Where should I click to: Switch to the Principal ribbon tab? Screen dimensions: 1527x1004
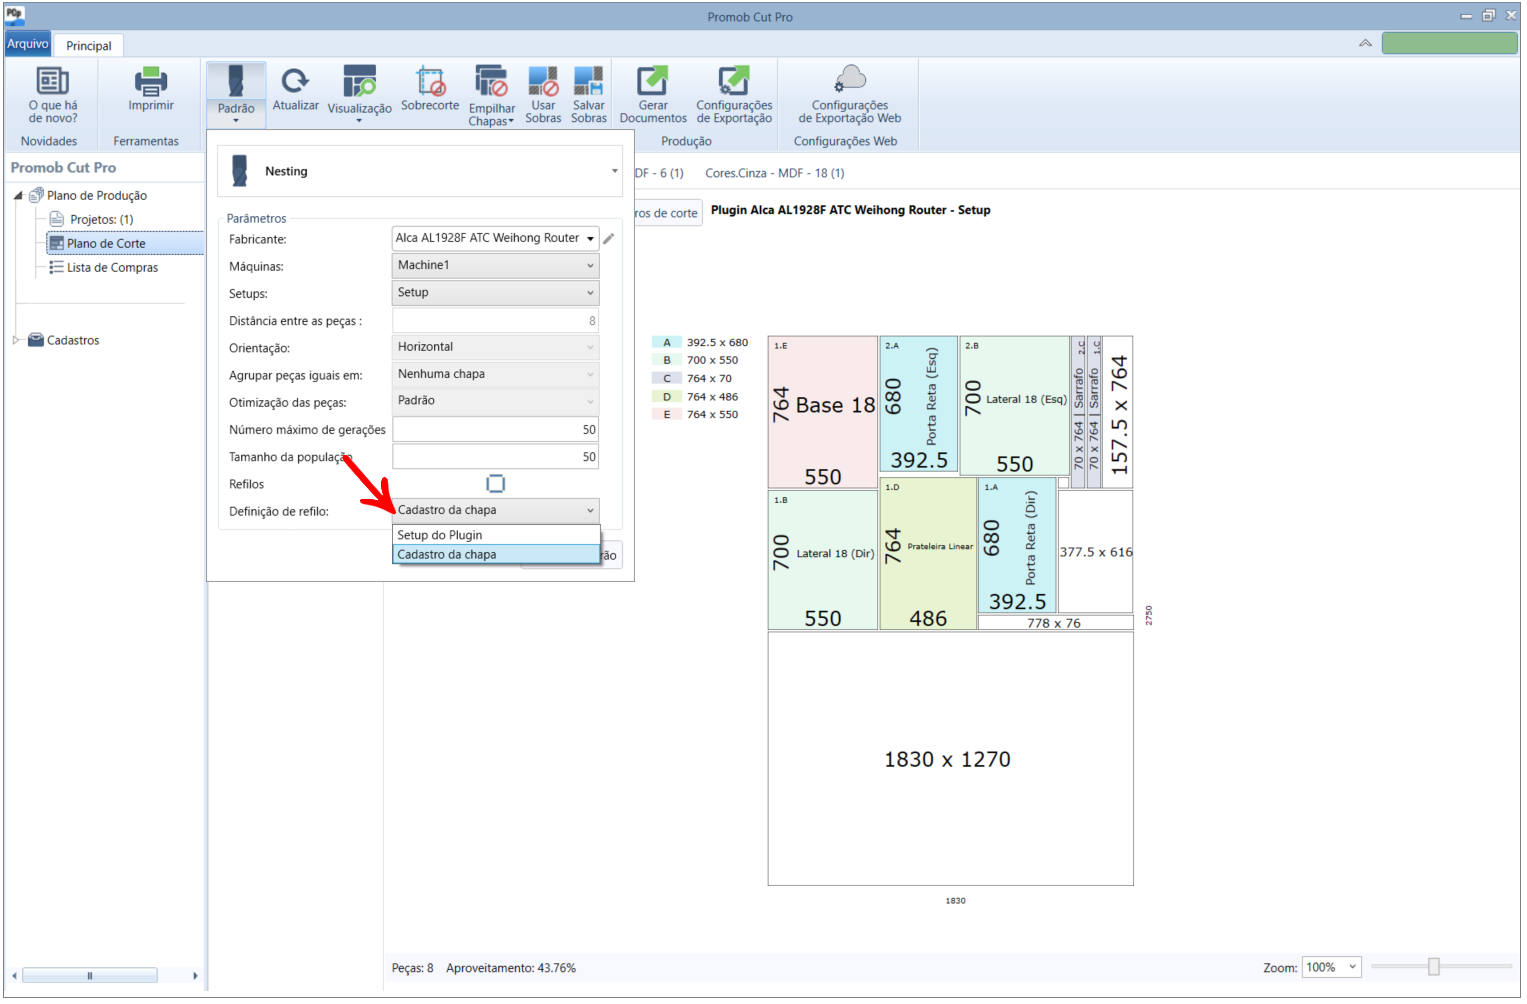click(89, 46)
